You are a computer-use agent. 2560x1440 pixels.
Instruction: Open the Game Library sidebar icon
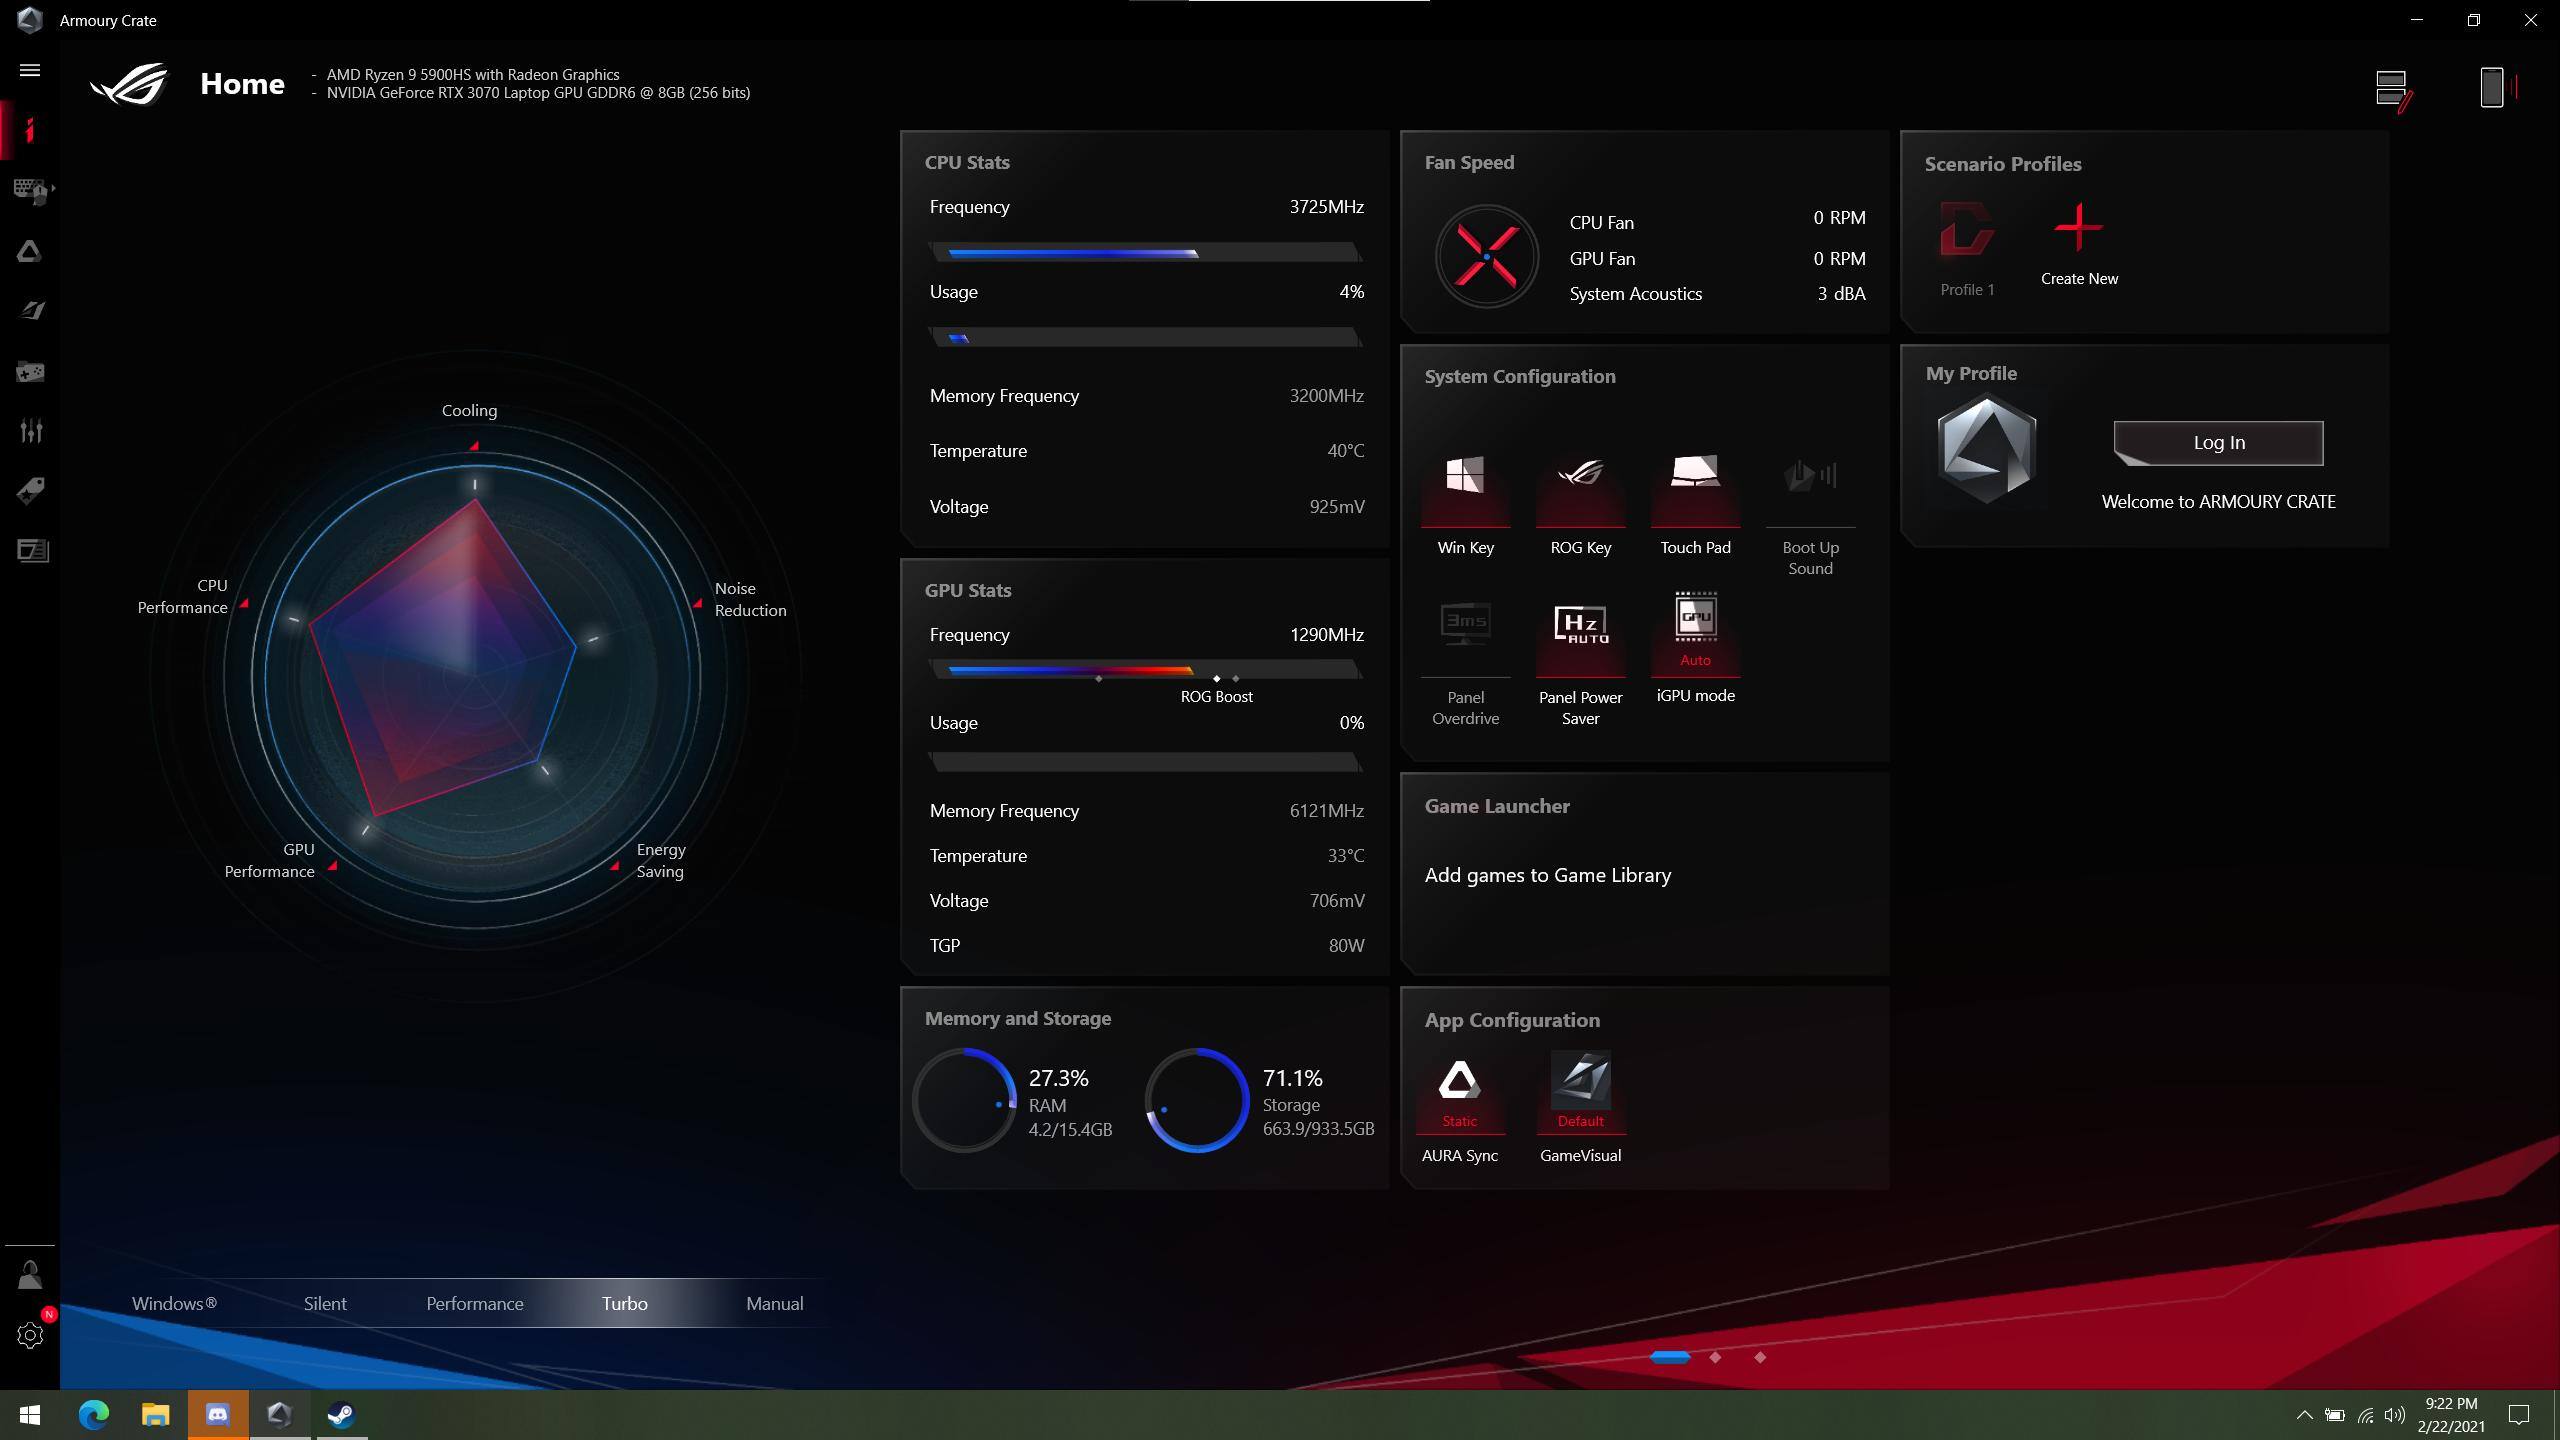click(x=30, y=372)
